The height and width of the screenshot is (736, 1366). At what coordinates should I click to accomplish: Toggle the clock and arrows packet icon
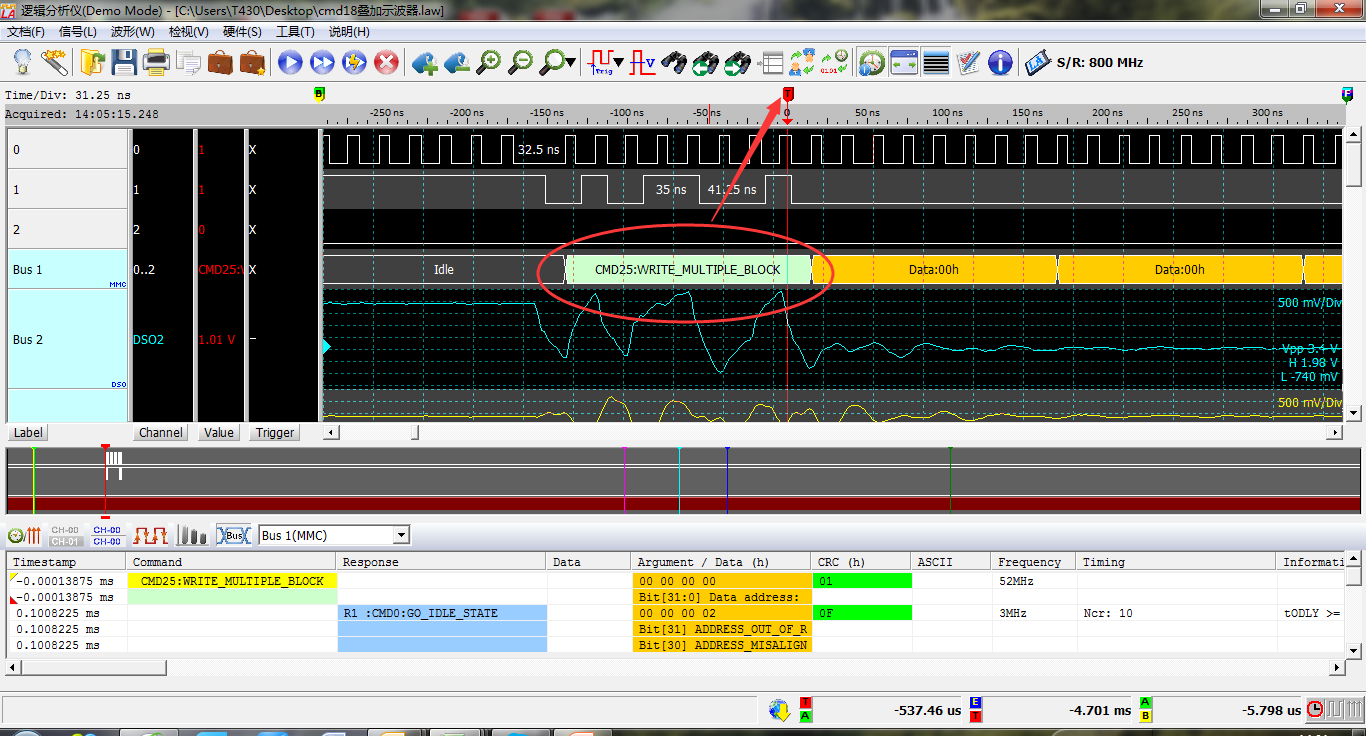click(x=24, y=535)
